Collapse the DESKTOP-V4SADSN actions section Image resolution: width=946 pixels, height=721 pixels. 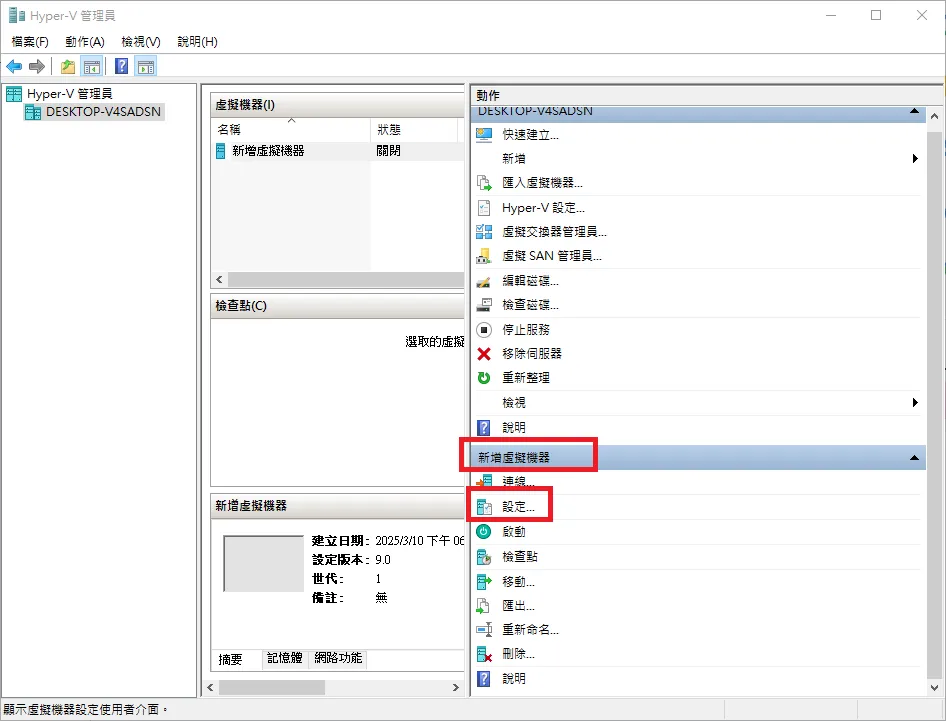tap(915, 111)
